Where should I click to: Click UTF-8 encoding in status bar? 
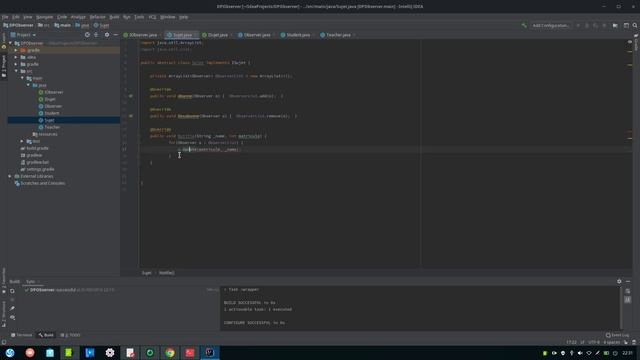pos(594,342)
